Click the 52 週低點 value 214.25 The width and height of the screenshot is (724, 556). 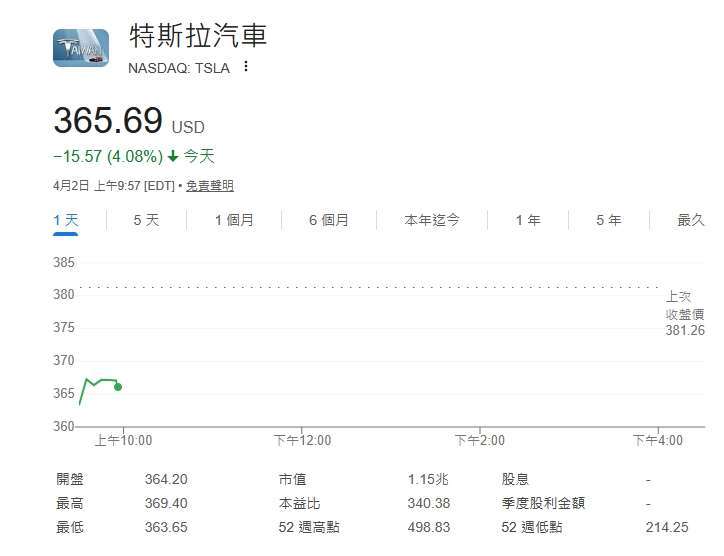[666, 527]
